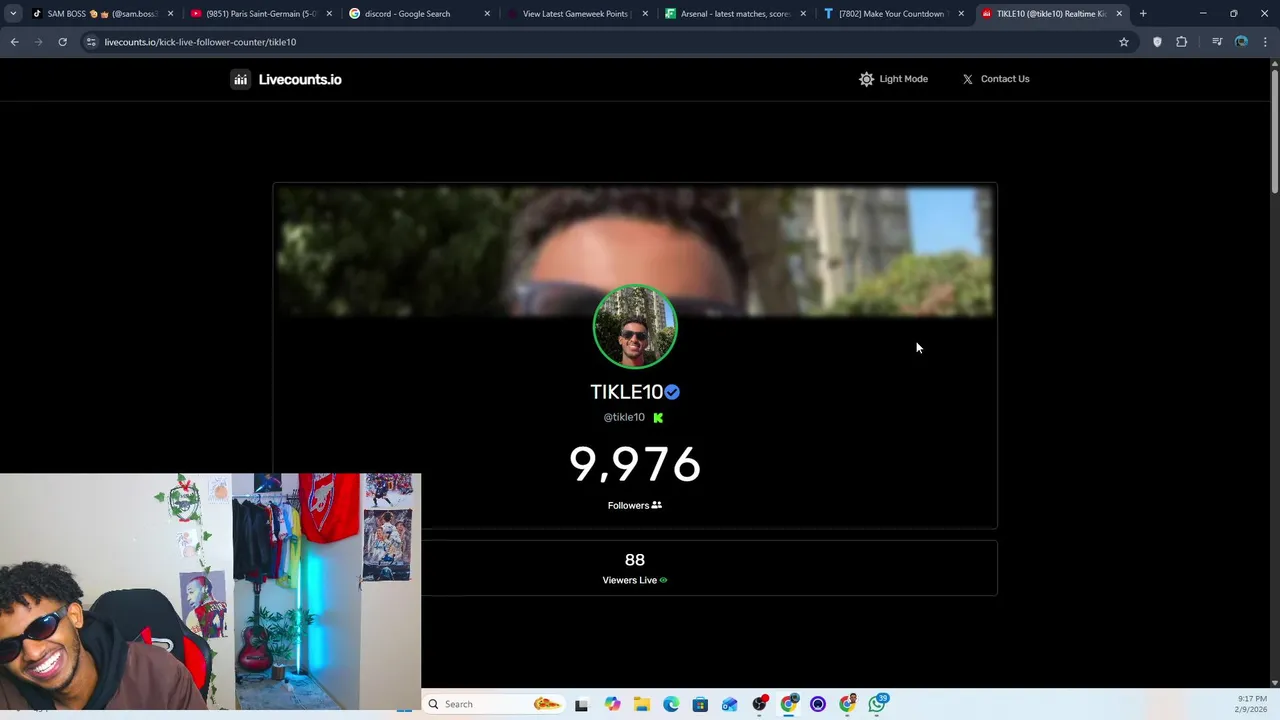The height and width of the screenshot is (720, 1280).
Task: Click the Viewers Live eye icon
Action: tap(663, 580)
